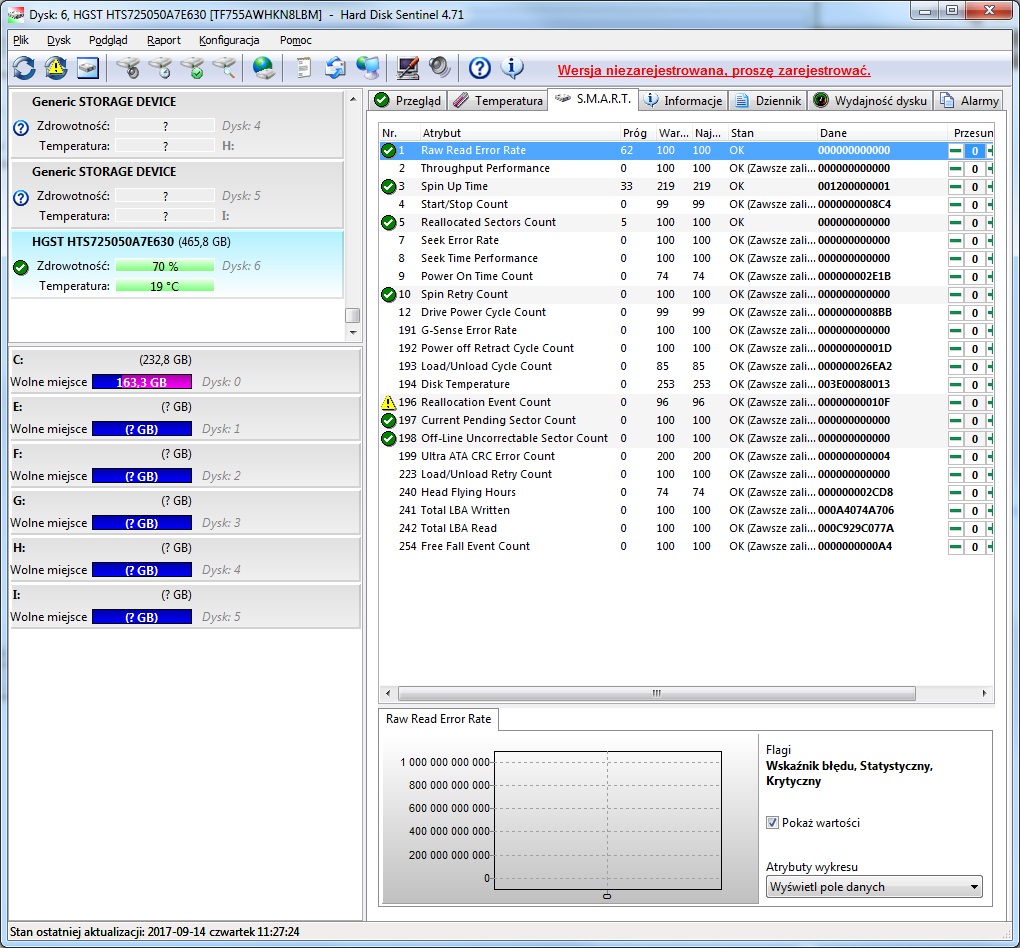Image resolution: width=1020 pixels, height=948 pixels.
Task: Click offset value field of Seek Error Rate row
Action: 974,241
